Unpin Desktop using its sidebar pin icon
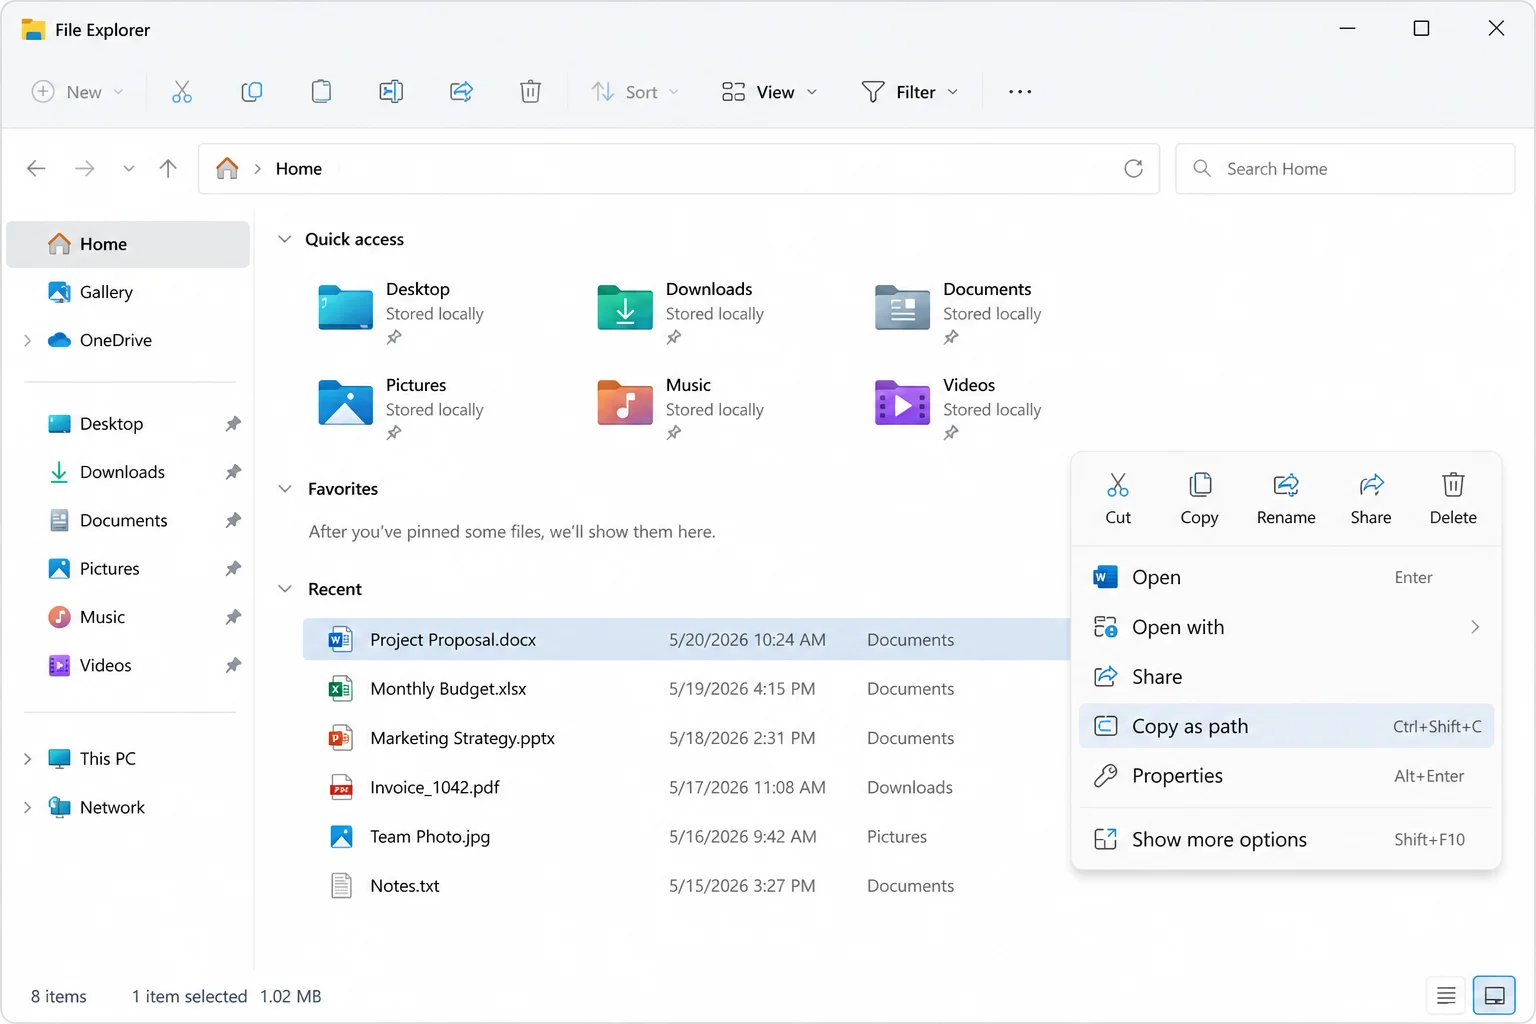Image resolution: width=1536 pixels, height=1024 pixels. [x=233, y=424]
